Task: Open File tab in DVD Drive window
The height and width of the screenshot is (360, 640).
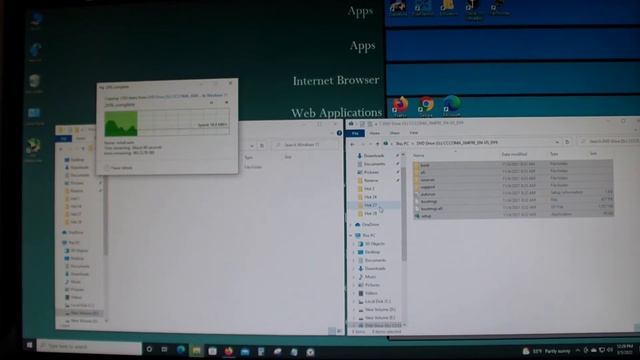Action: [x=355, y=133]
